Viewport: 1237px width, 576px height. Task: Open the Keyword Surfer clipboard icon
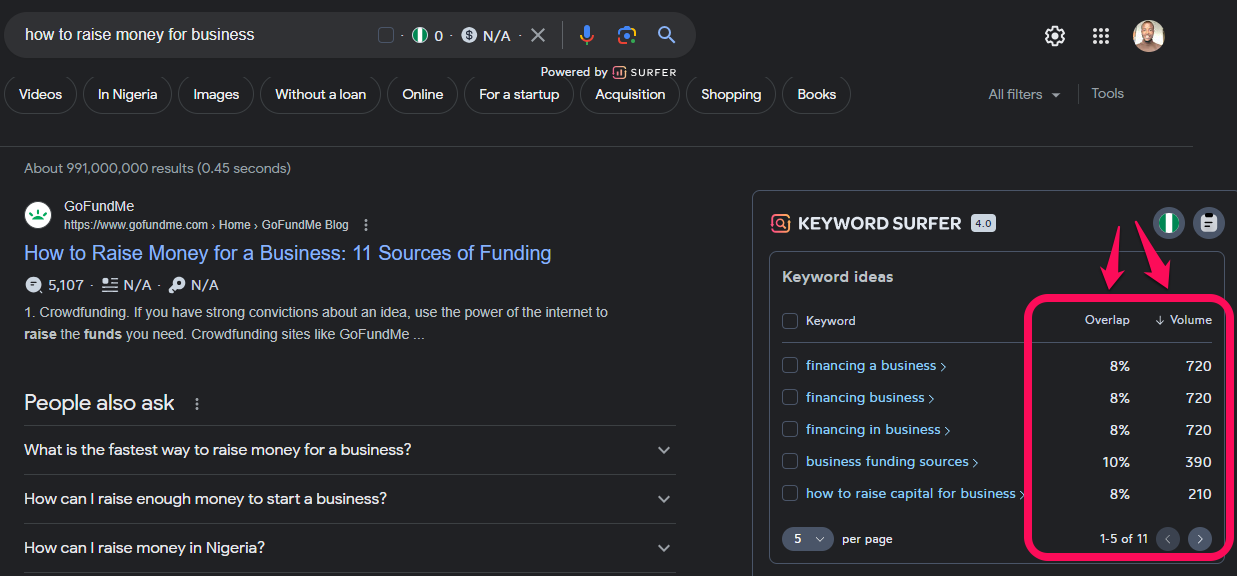[1208, 223]
